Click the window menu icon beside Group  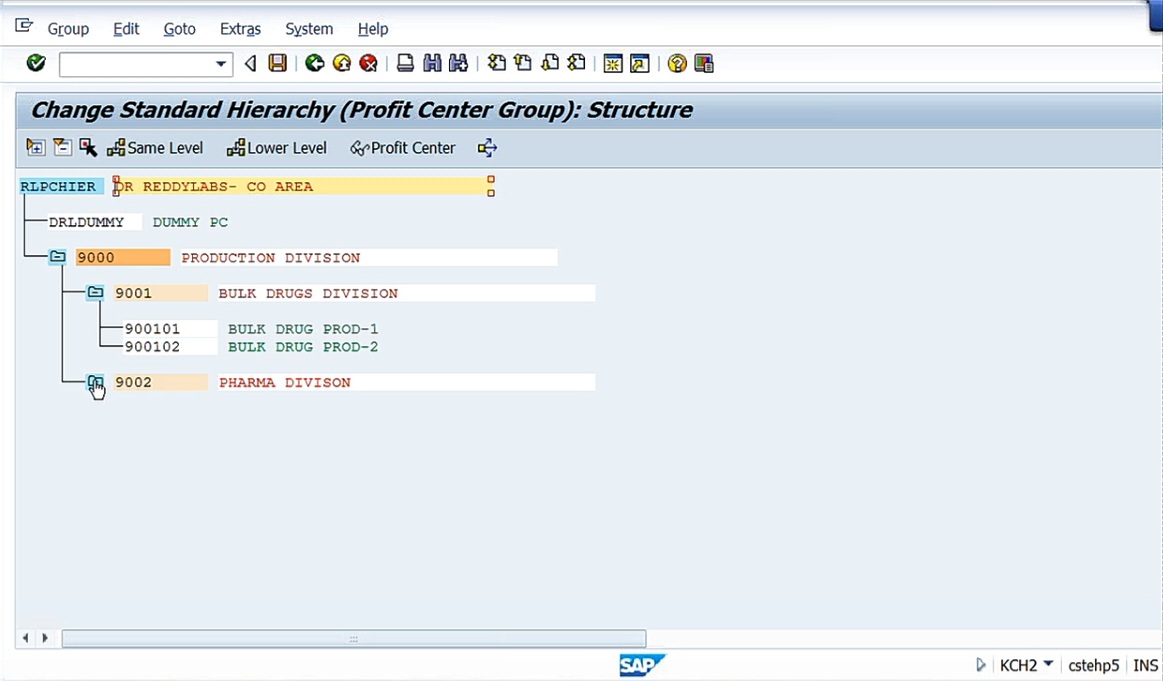[24, 26]
